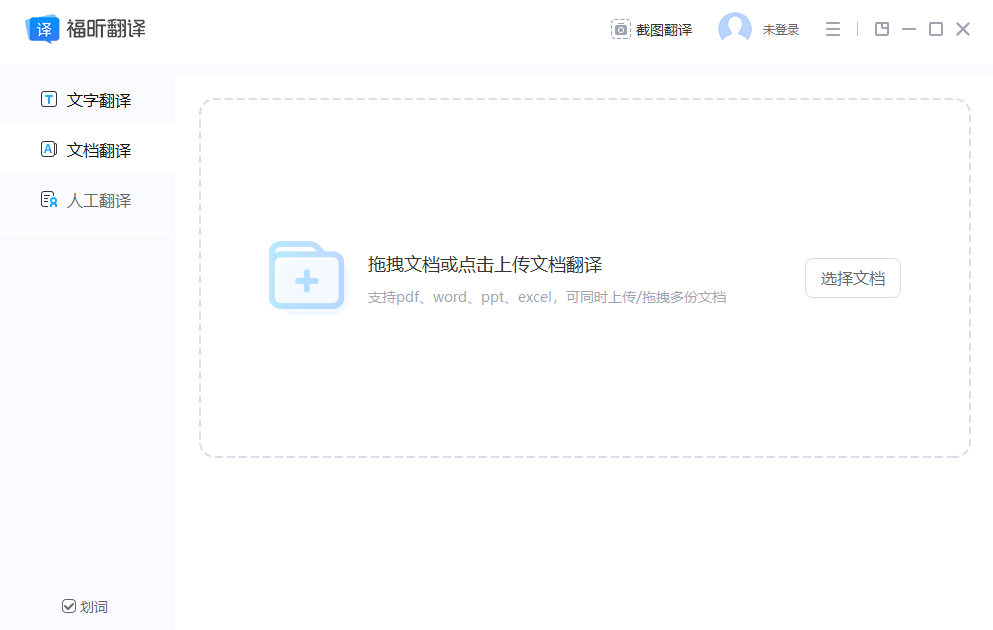Click the 人工翻译 badge icon

click(x=47, y=200)
